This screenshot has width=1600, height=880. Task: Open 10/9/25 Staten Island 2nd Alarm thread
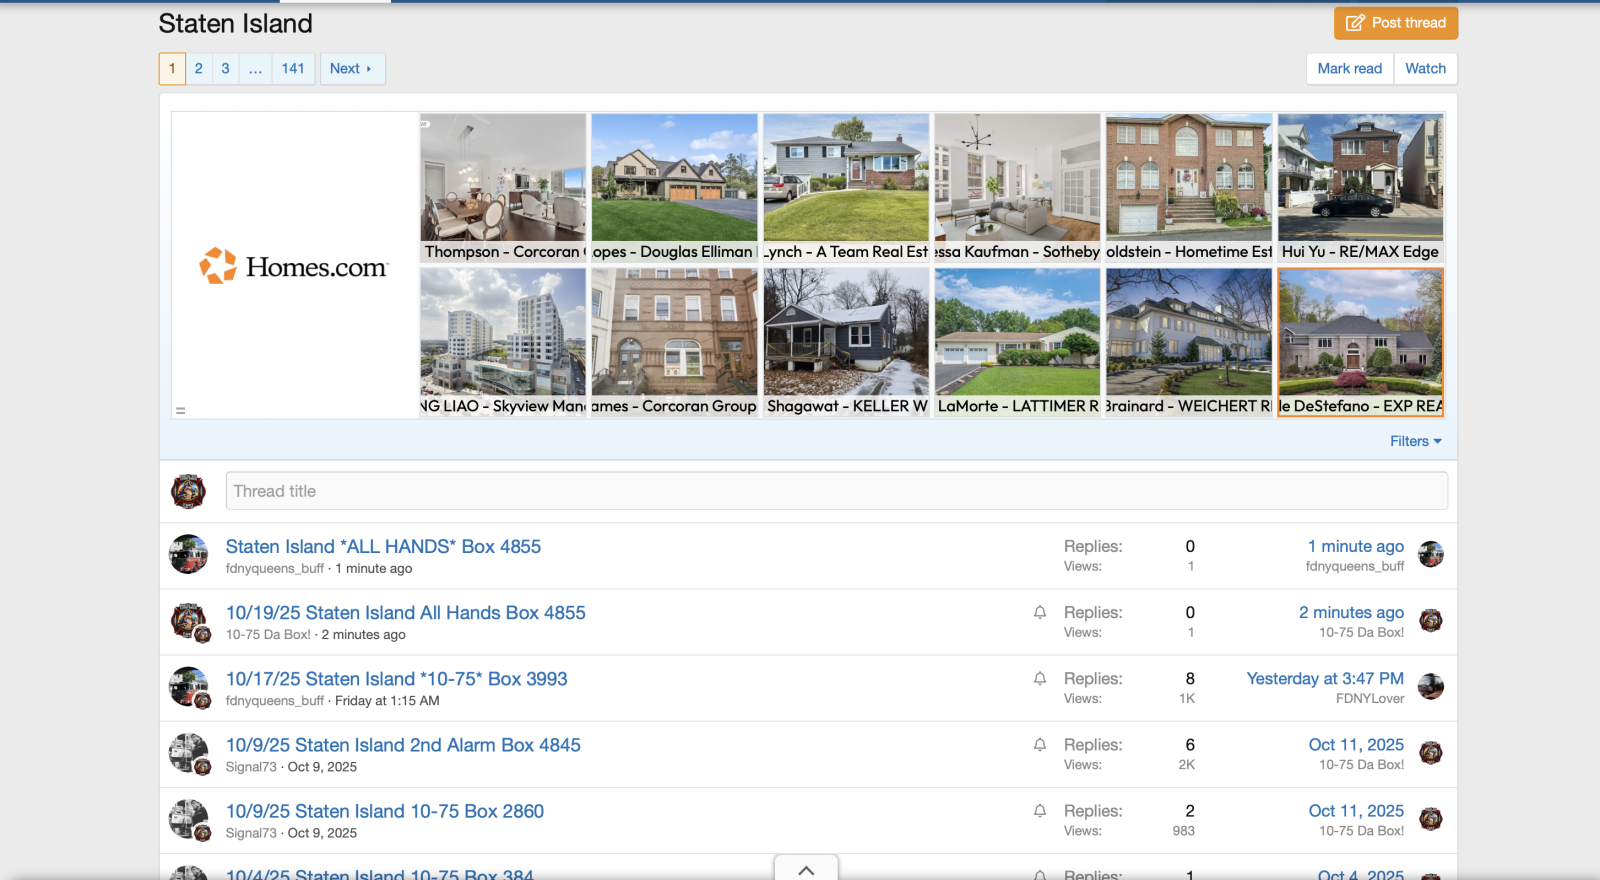pyautogui.click(x=403, y=745)
